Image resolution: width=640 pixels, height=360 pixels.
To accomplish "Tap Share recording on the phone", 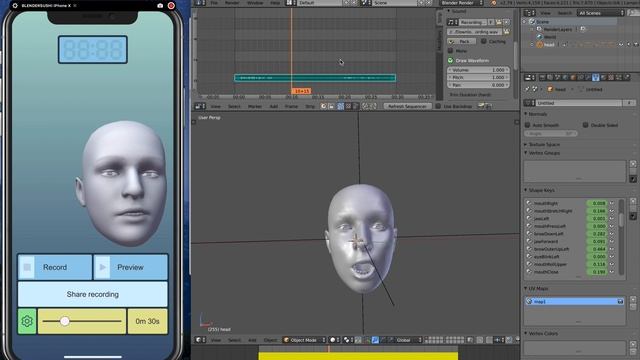I will (x=93, y=294).
